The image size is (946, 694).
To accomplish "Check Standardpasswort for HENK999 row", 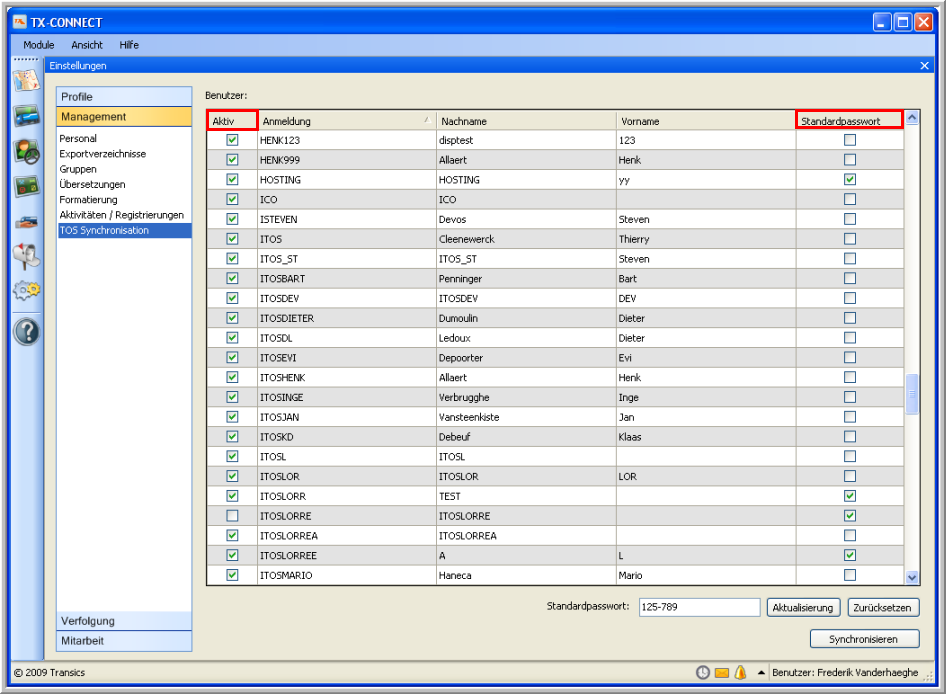I will (x=850, y=160).
